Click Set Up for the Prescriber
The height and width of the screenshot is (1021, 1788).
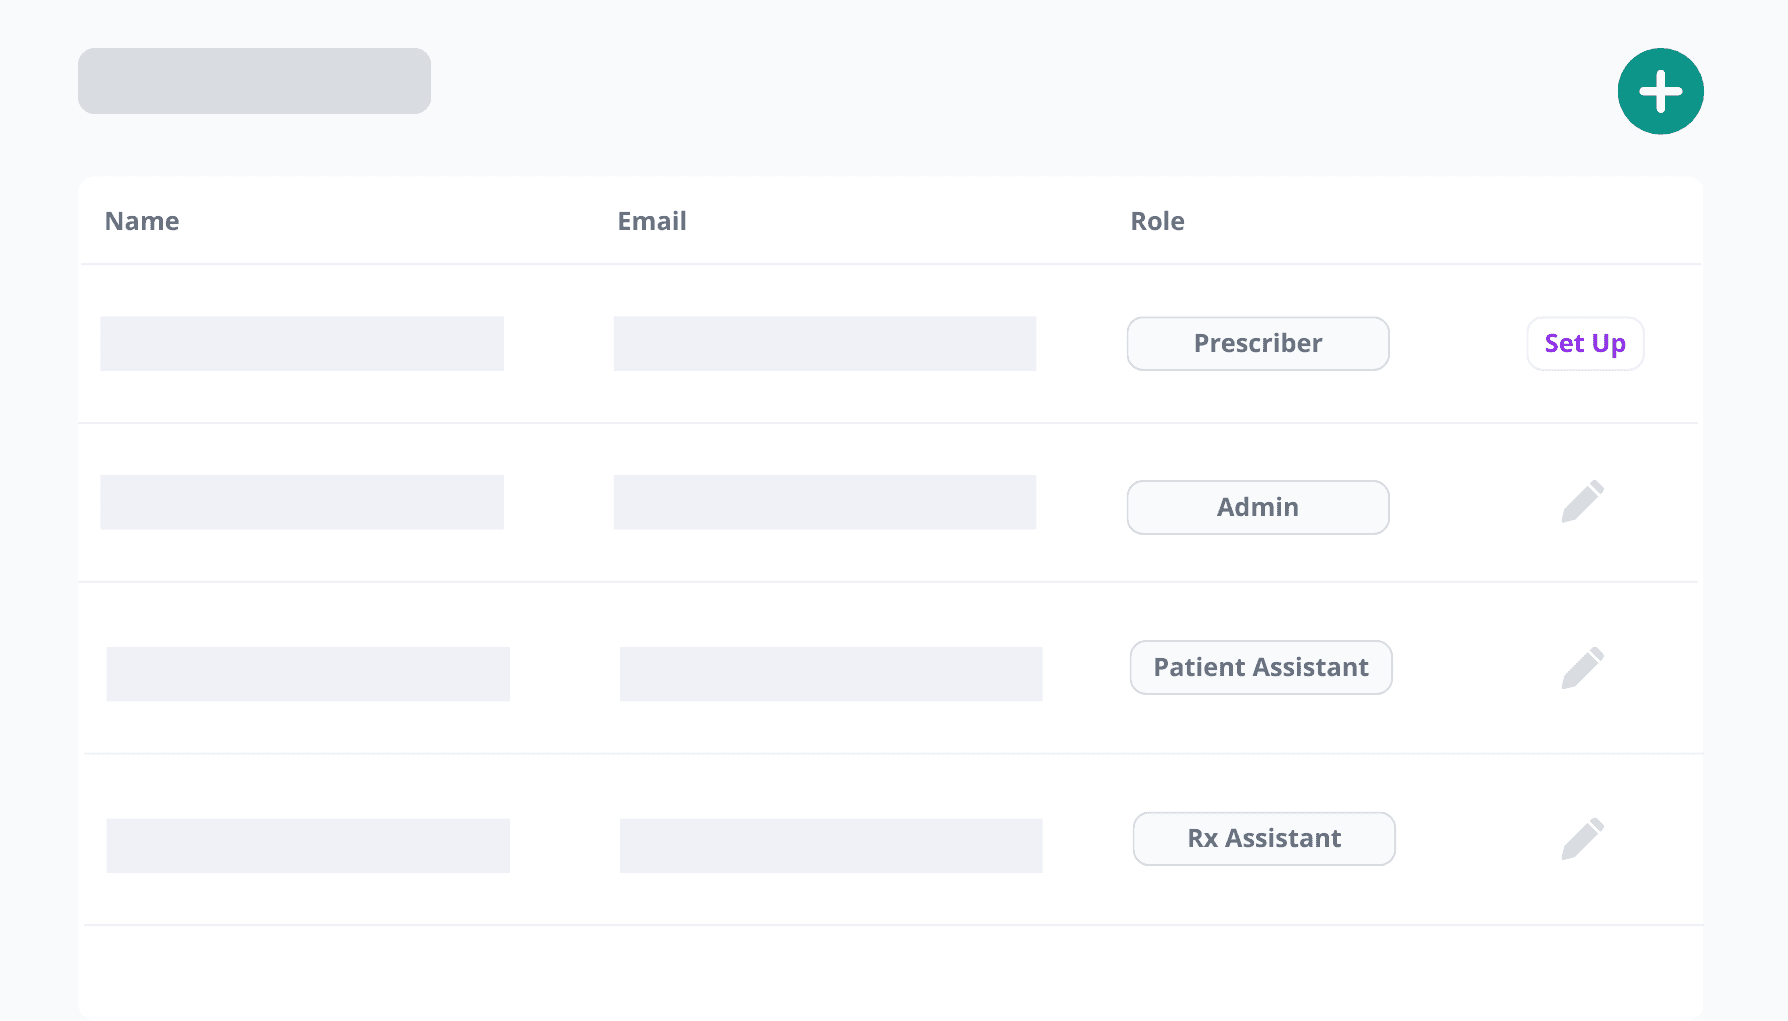(1585, 344)
